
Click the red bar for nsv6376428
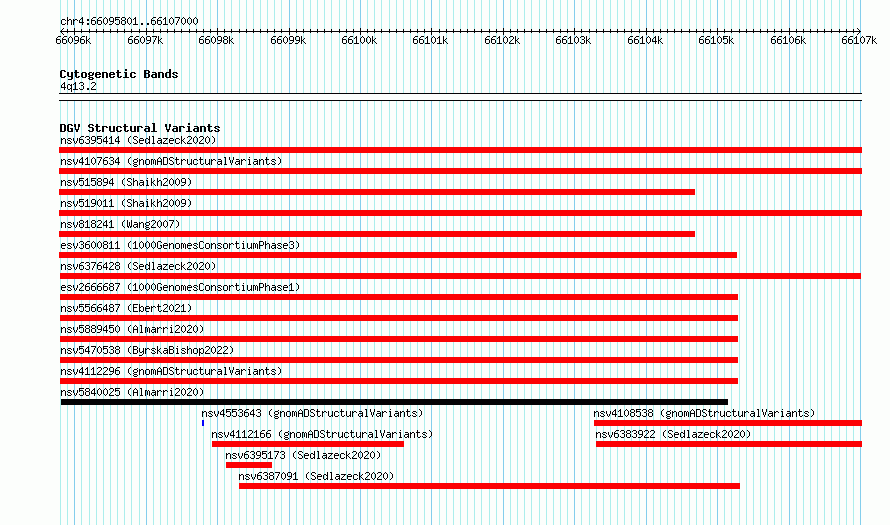pos(460,276)
